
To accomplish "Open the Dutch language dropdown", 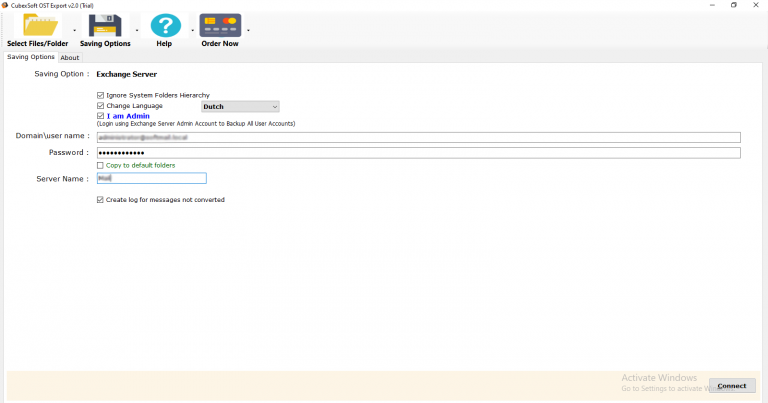I will pos(240,106).
